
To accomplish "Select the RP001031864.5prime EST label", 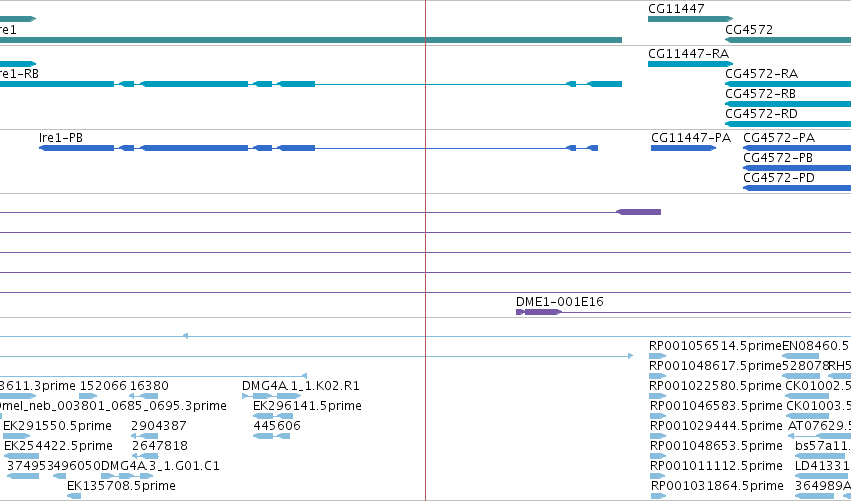I will tap(717, 485).
